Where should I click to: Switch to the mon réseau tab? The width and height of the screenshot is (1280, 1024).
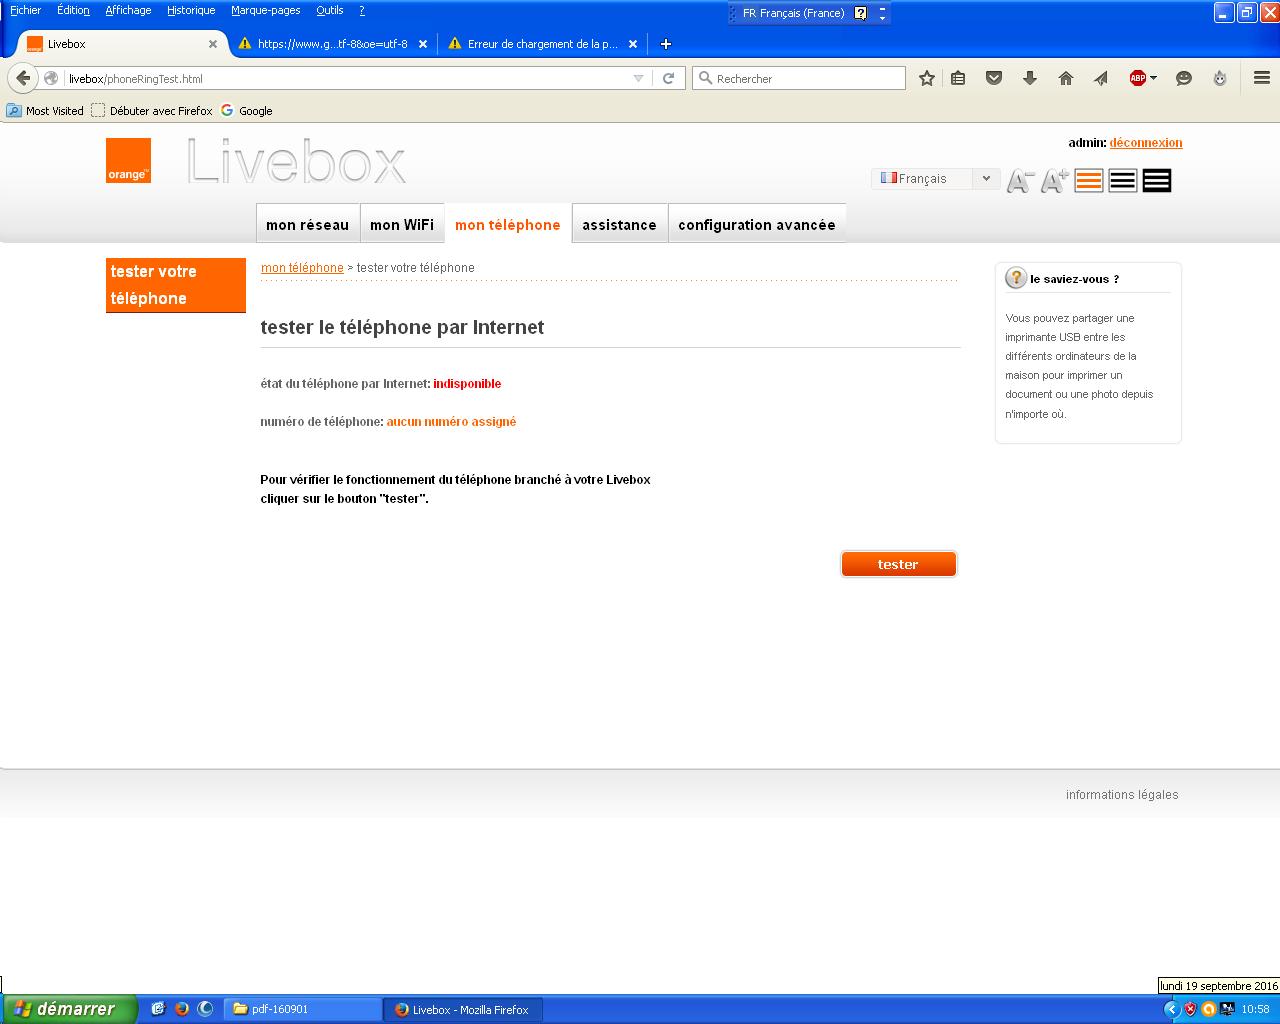(x=307, y=224)
